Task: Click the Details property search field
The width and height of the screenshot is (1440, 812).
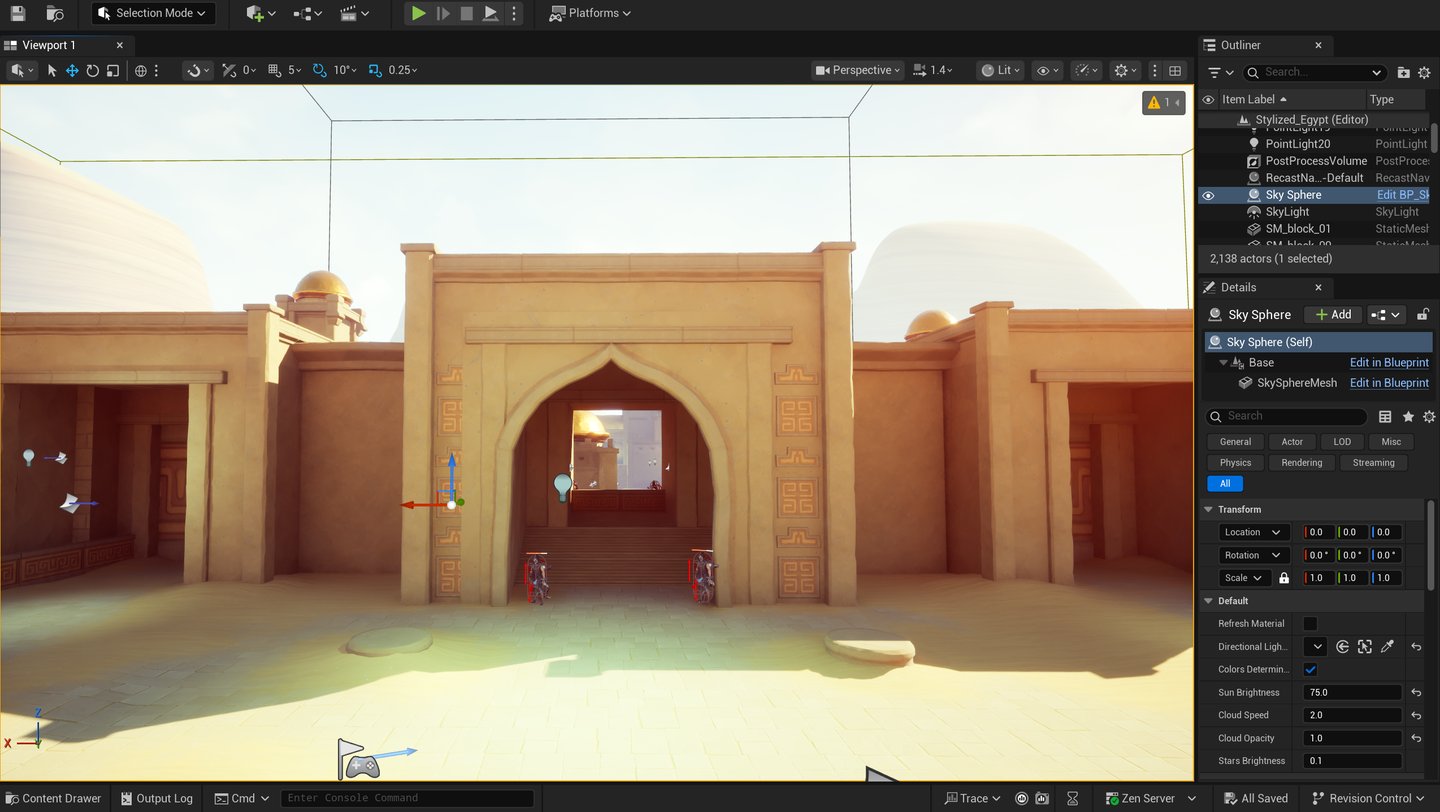Action: (1287, 416)
